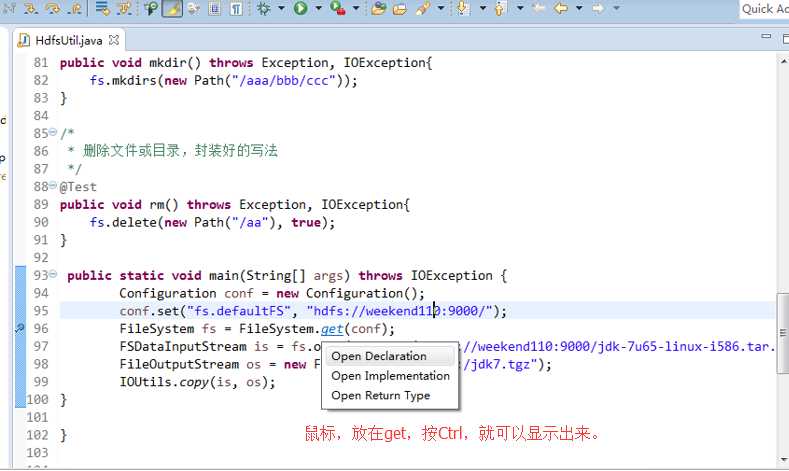789x471 pixels.
Task: Click the underlined get method link
Action: coord(332,329)
